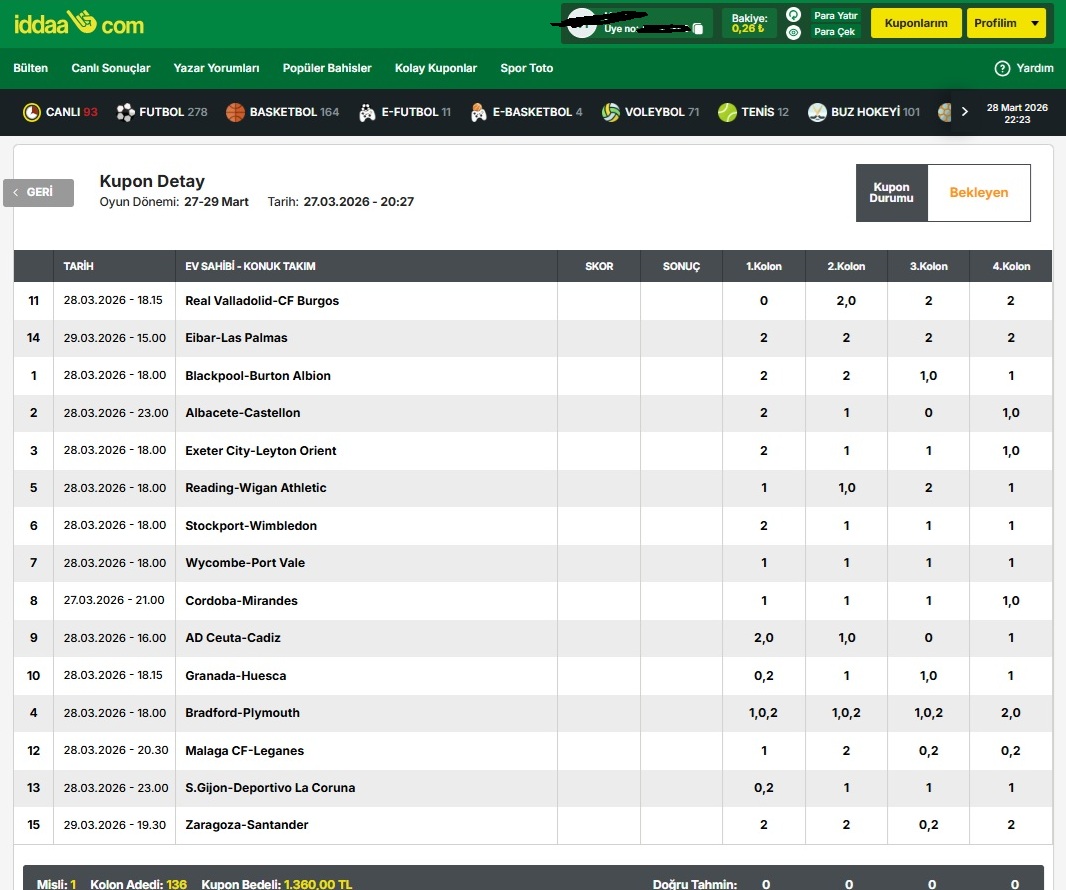Viewport: 1066px width, 890px height.
Task: Select the BASKETBOL ball icon
Action: [x=235, y=112]
